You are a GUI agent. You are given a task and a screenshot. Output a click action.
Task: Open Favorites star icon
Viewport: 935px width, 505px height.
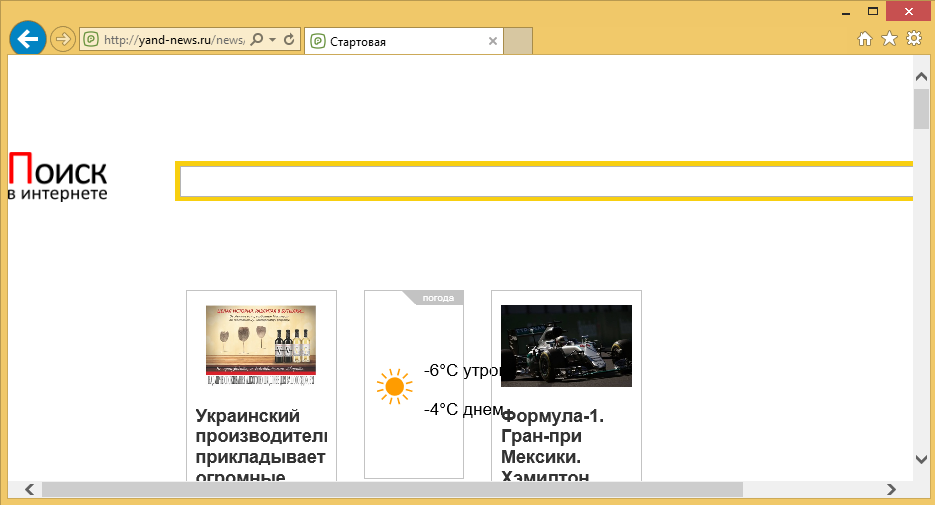(889, 39)
